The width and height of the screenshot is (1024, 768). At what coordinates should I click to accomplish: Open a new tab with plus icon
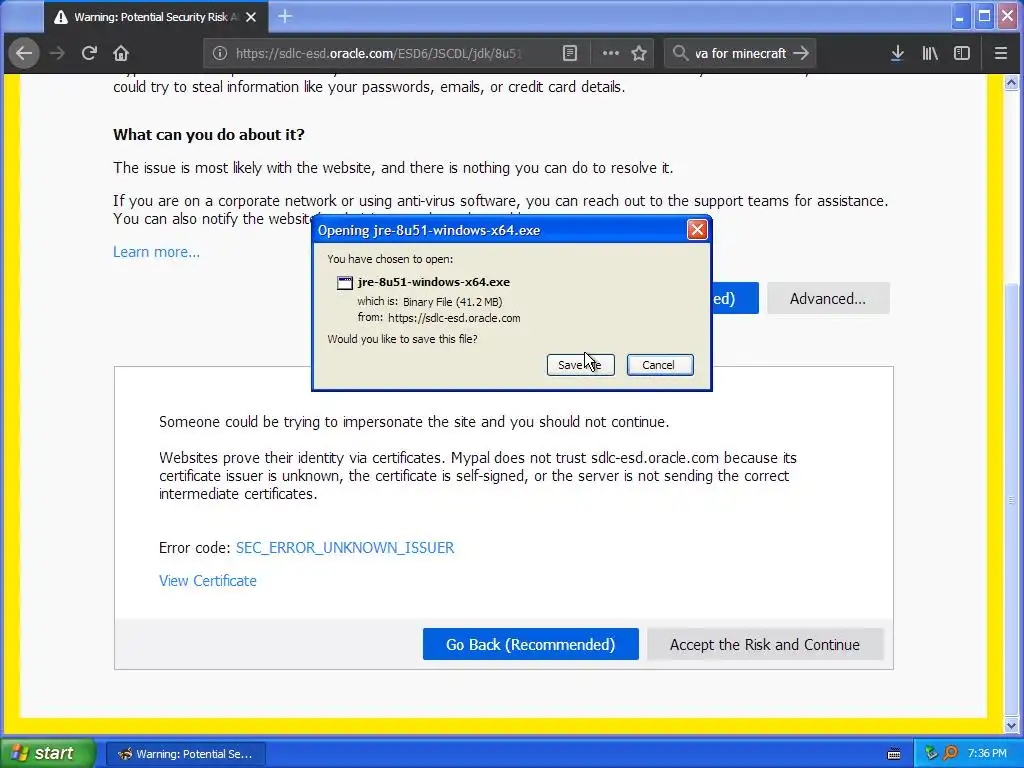coord(285,16)
